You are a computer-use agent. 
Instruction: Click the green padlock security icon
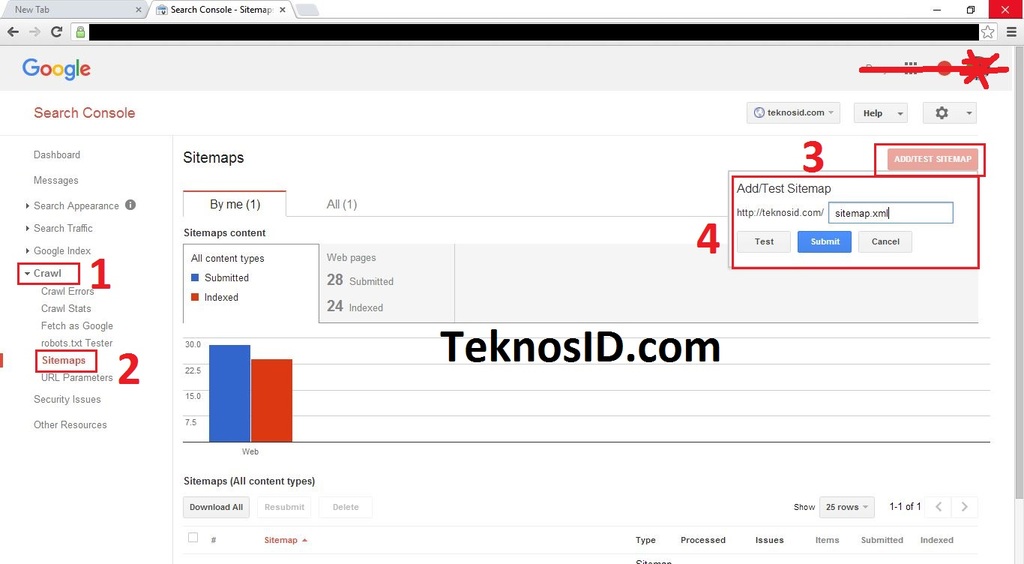click(x=80, y=31)
